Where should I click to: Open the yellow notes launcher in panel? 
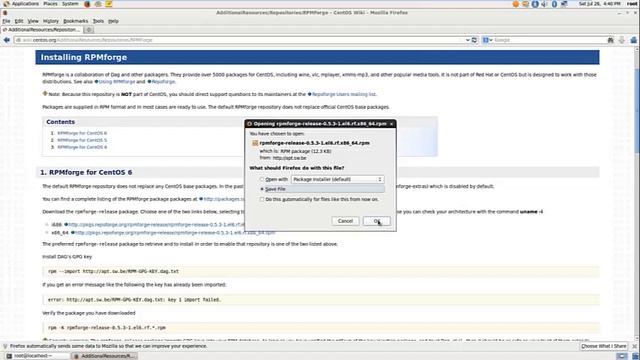click(x=109, y=4)
